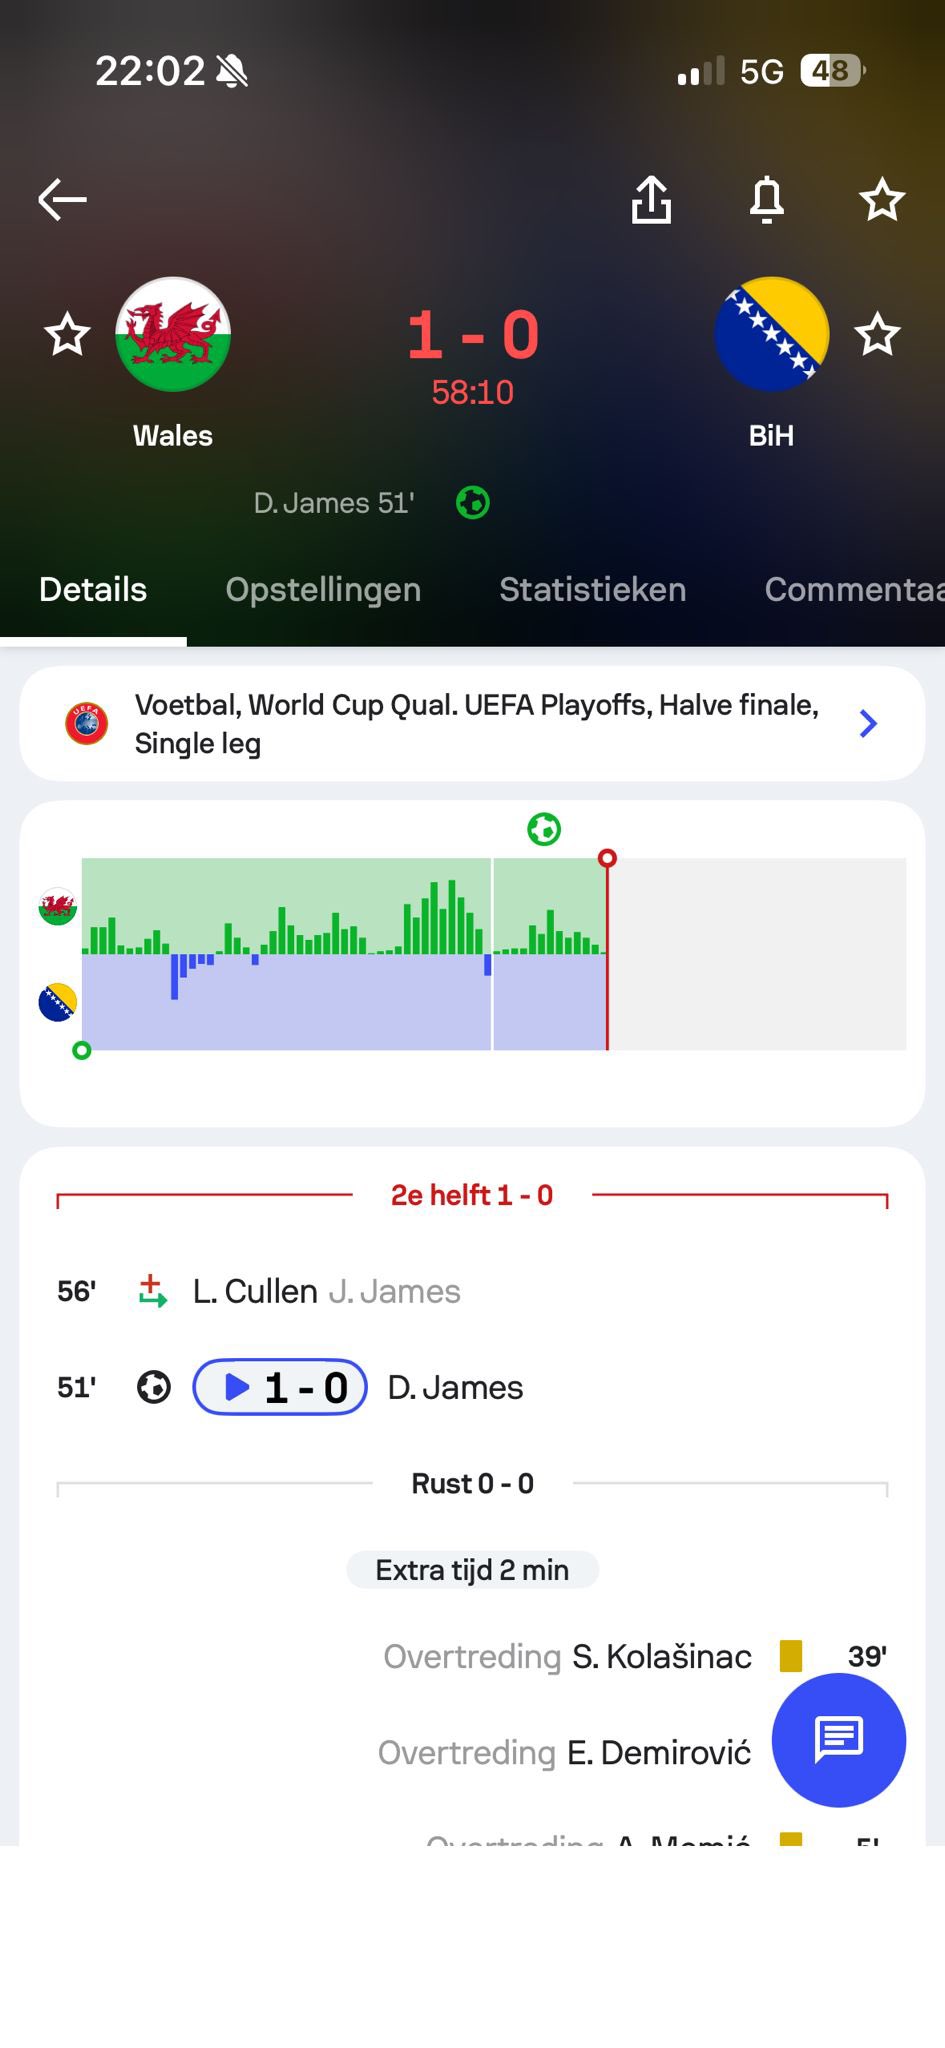The width and height of the screenshot is (945, 2048).
Task: Open D. James player from 51' goal
Action: pyautogui.click(x=455, y=1387)
